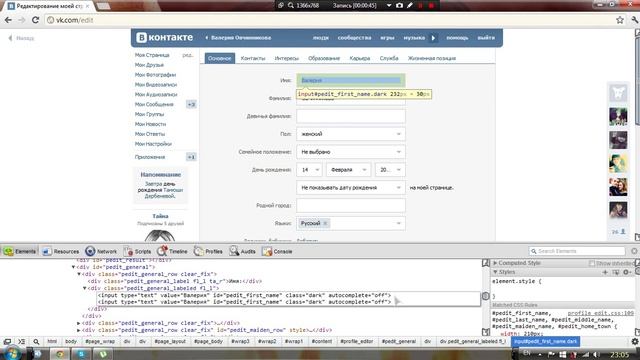Bookmark this page with the star icon

tap(620, 20)
